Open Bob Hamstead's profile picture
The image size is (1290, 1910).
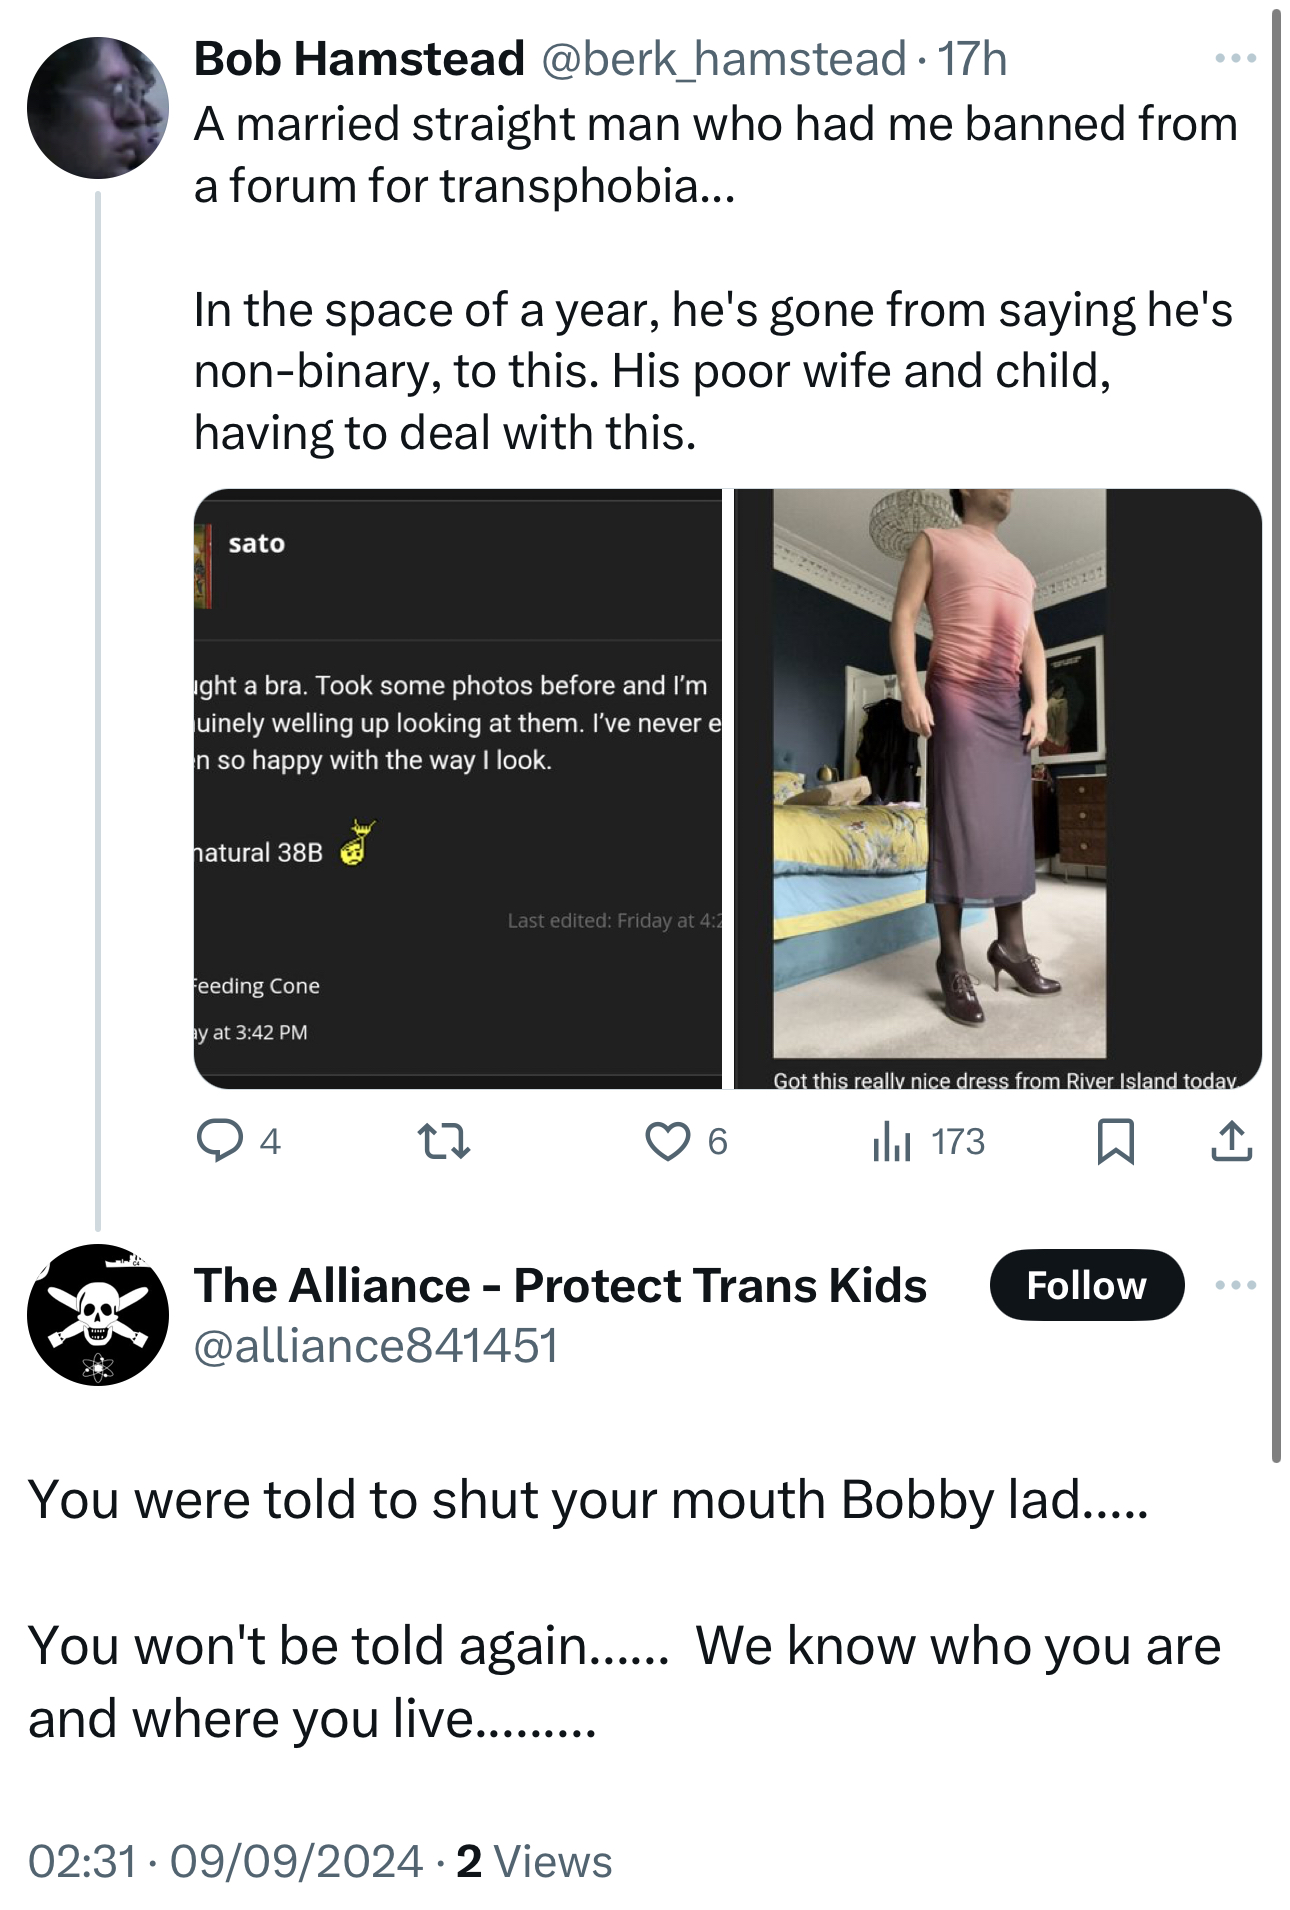point(98,108)
